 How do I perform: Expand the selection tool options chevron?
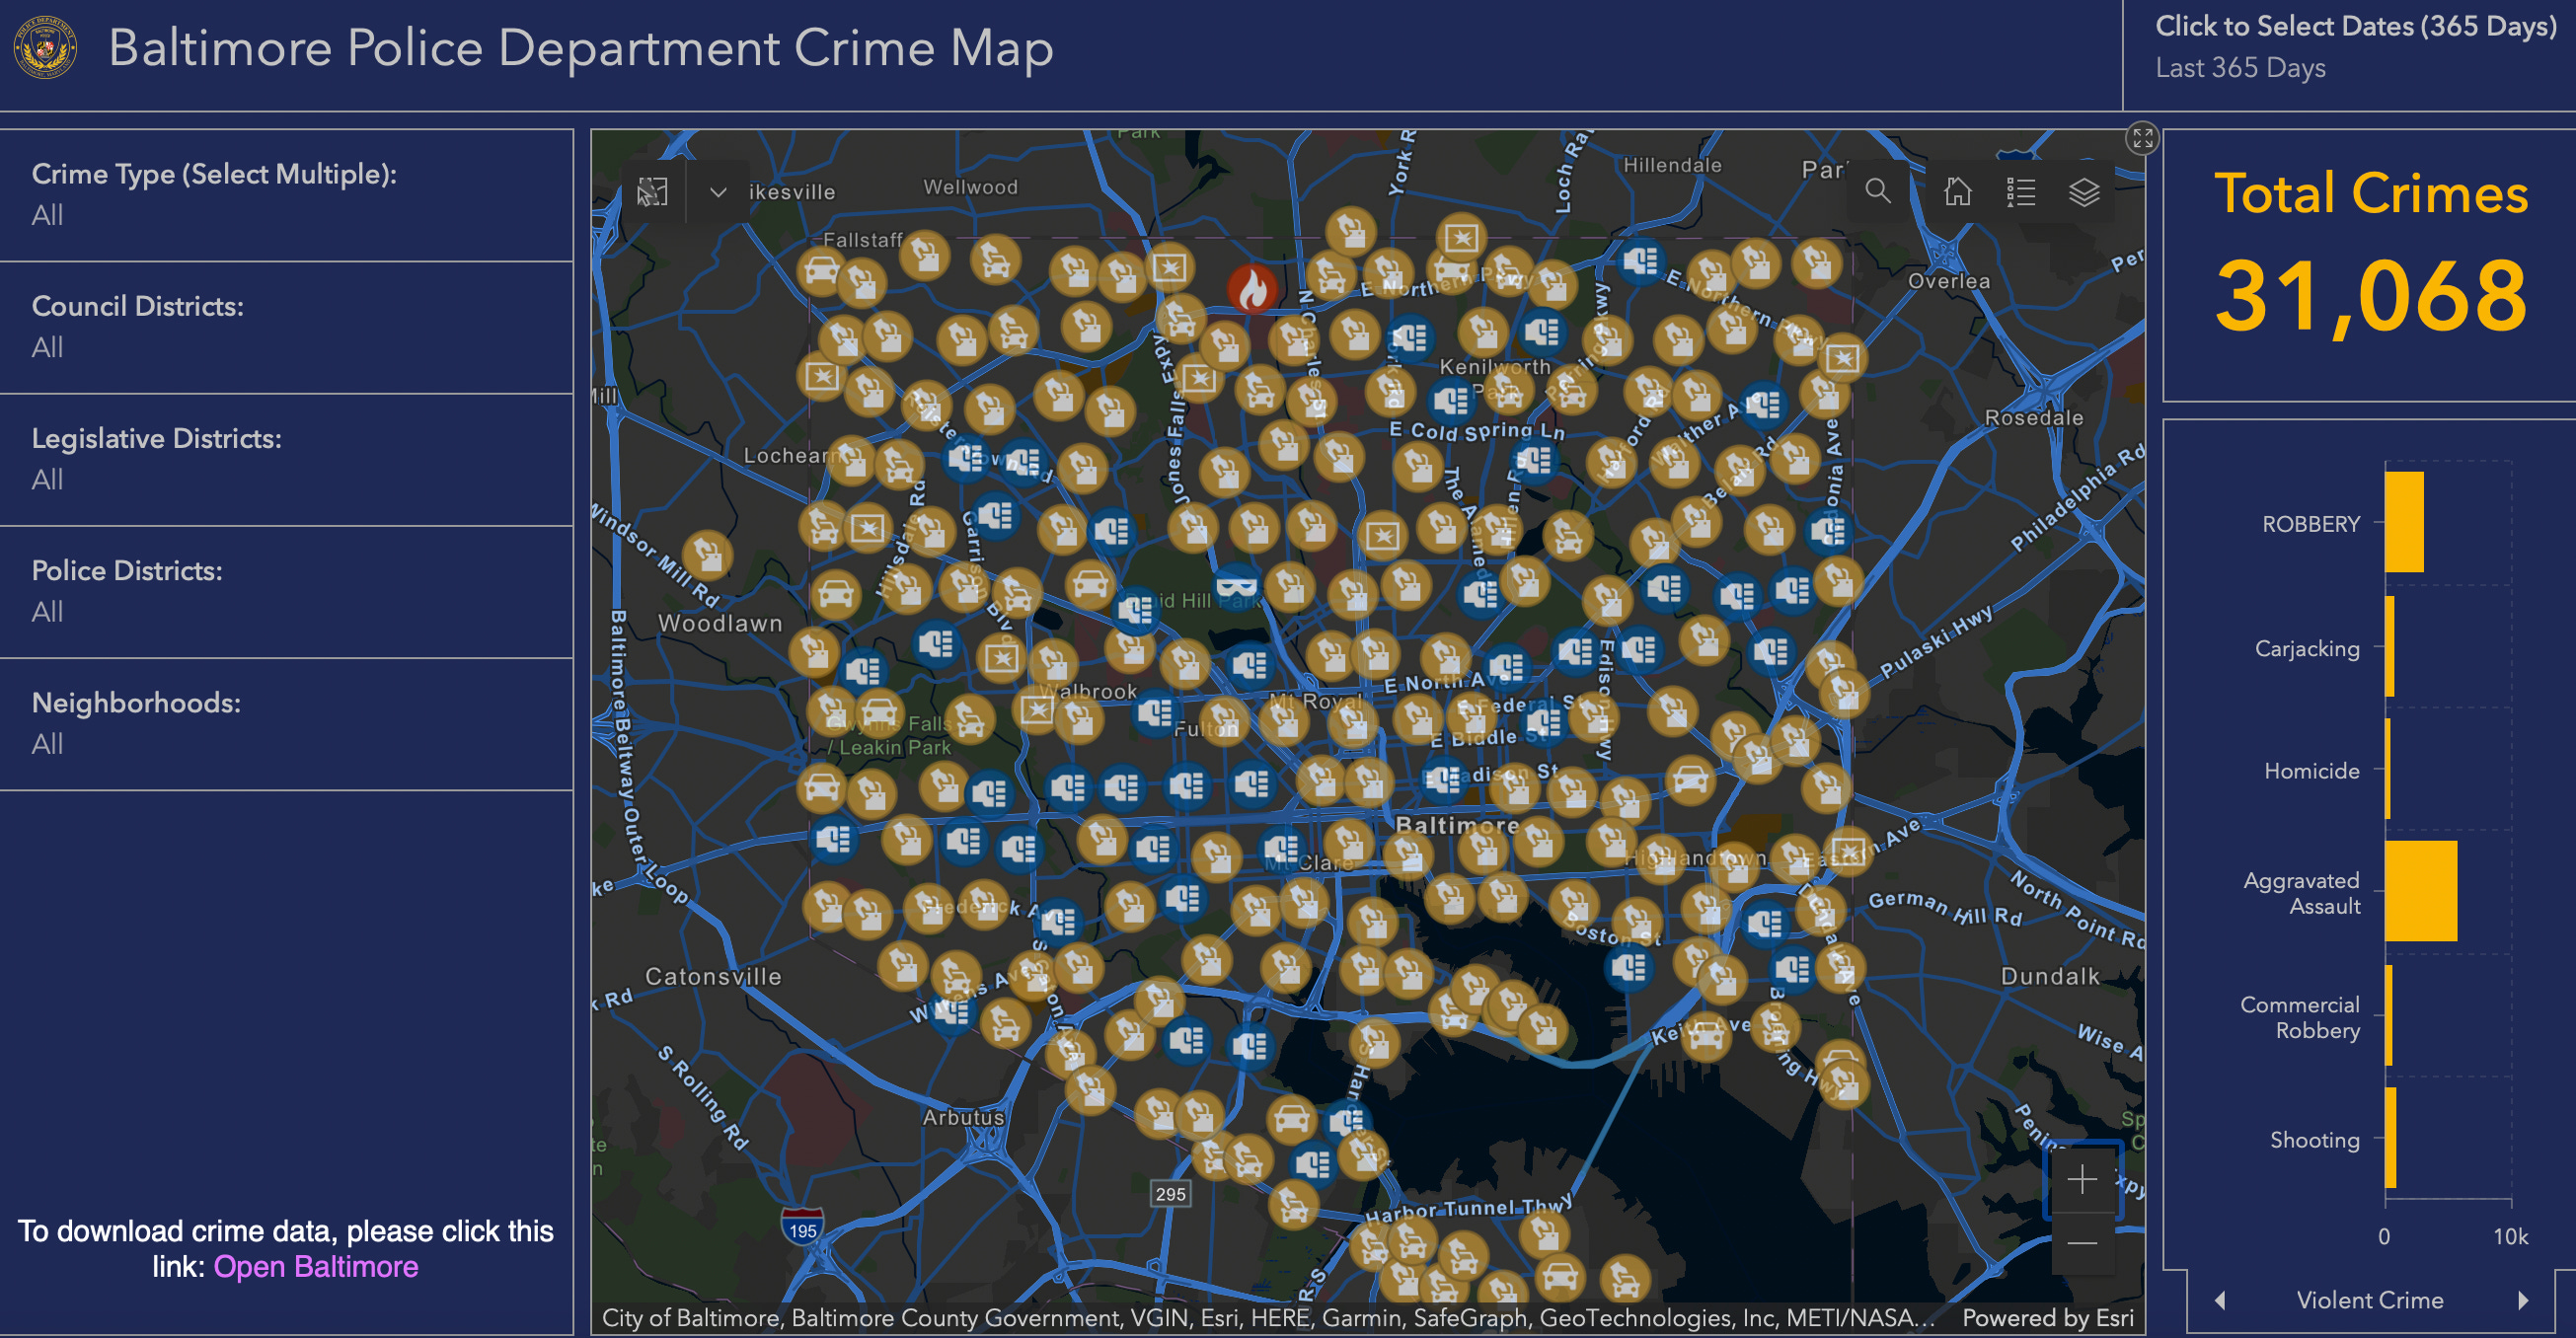click(718, 191)
